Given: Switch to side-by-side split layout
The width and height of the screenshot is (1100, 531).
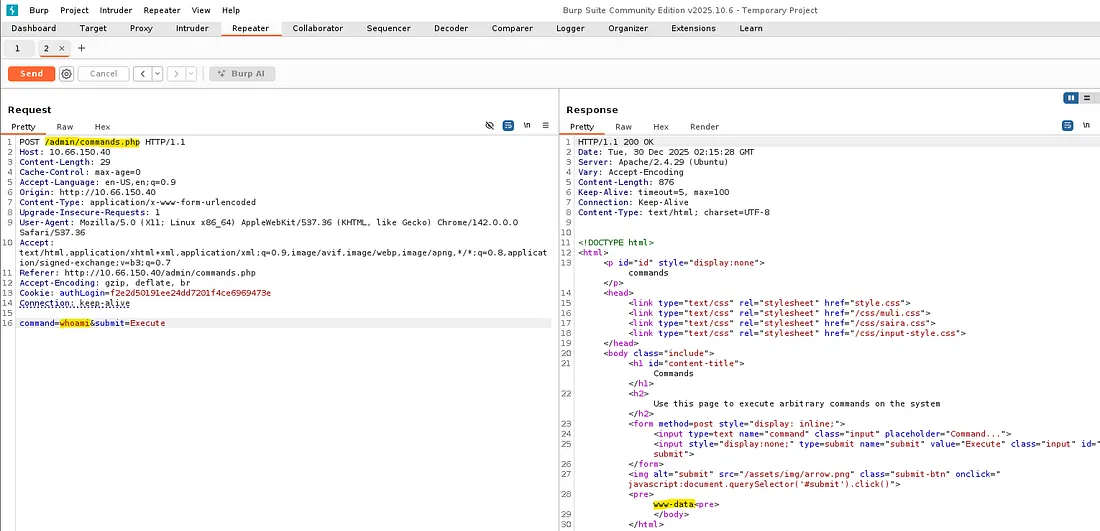Looking at the screenshot, I should [x=1071, y=98].
